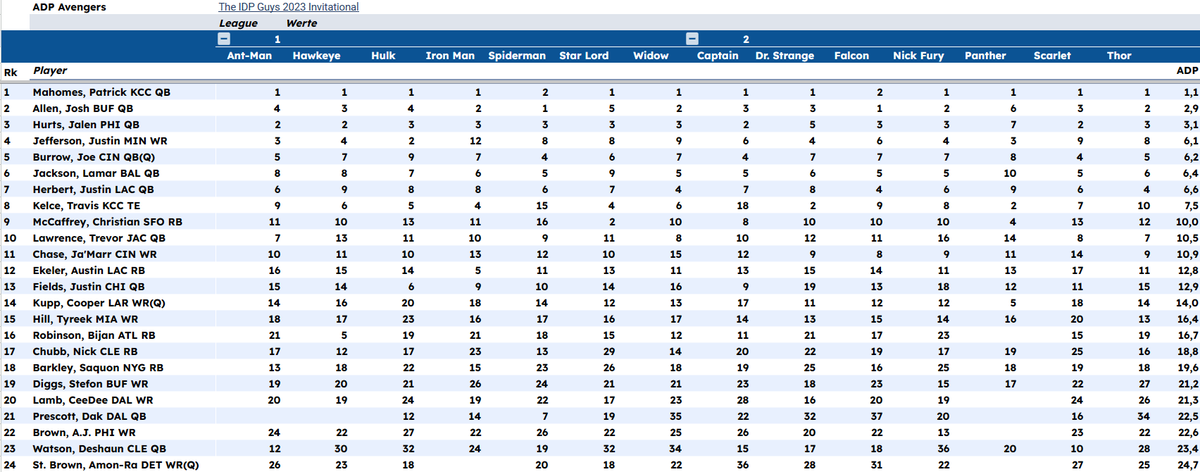Click the ADP Avengers title cell

pyautogui.click(x=69, y=7)
